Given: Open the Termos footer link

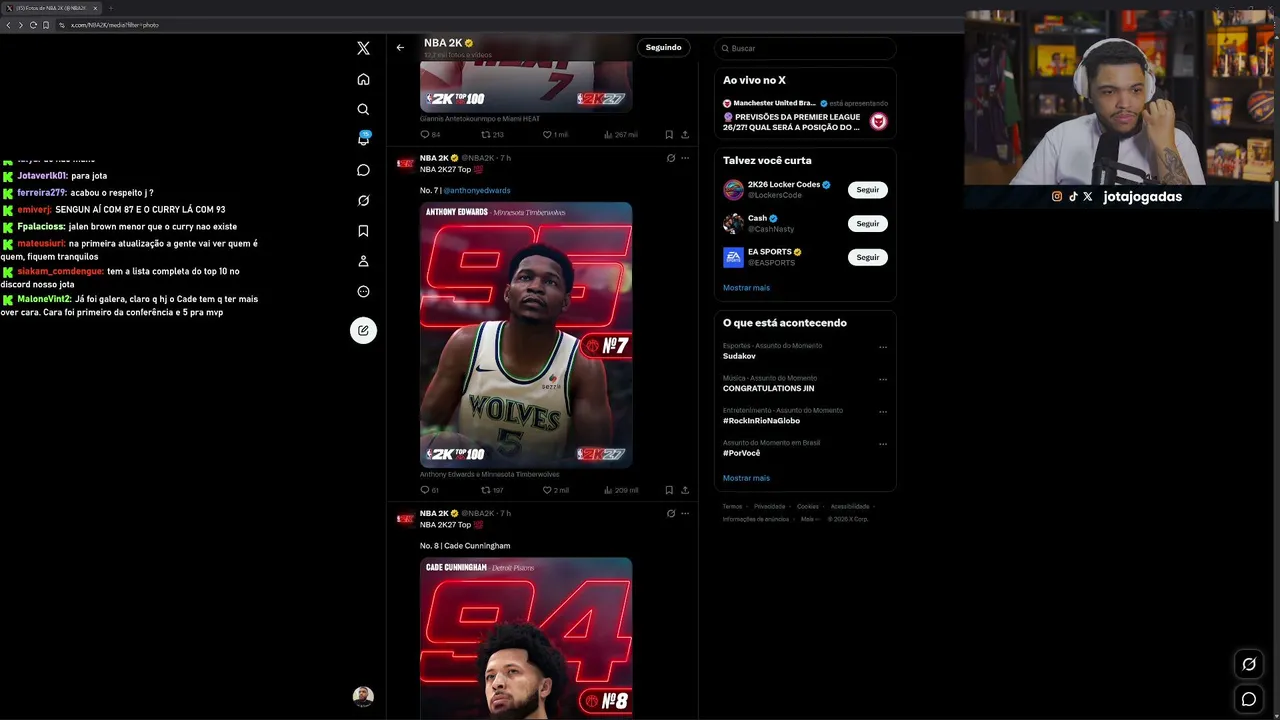Looking at the screenshot, I should [733, 507].
